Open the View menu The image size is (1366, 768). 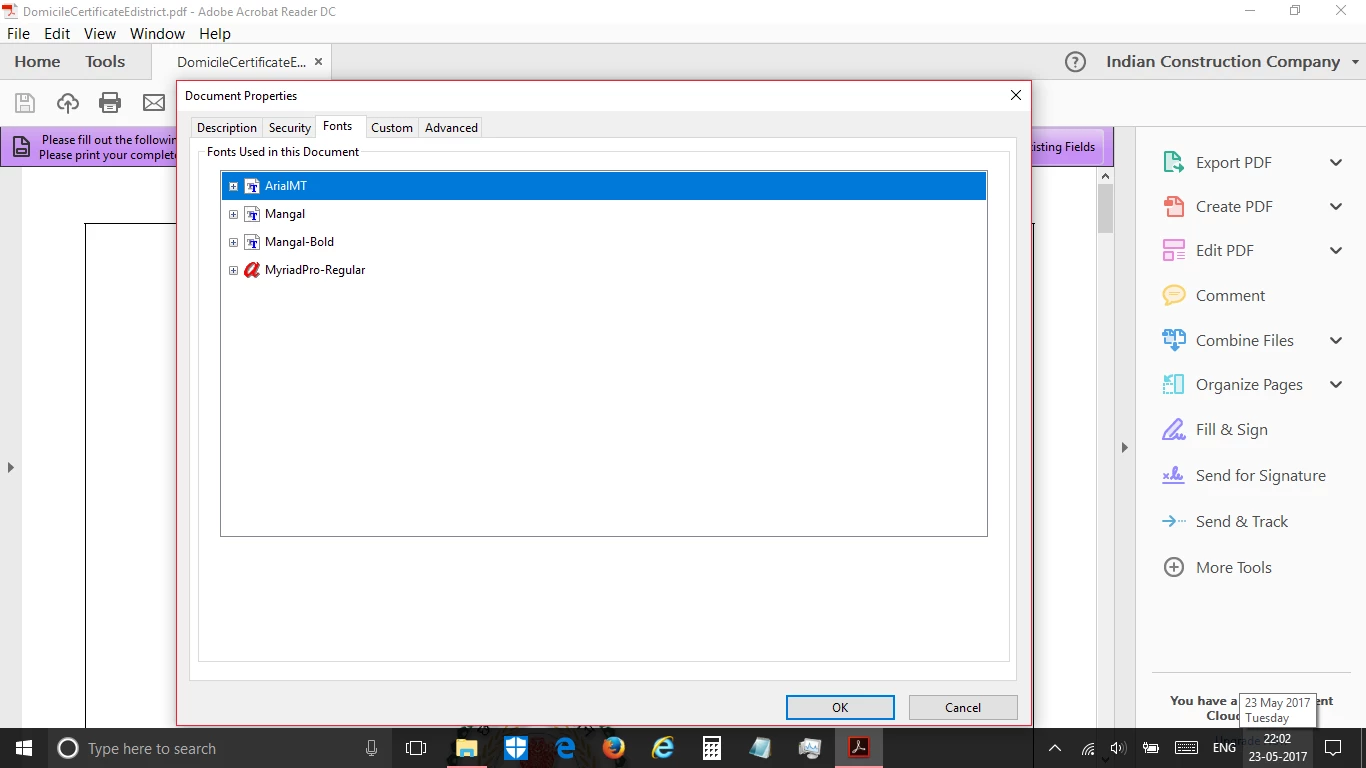tap(100, 33)
